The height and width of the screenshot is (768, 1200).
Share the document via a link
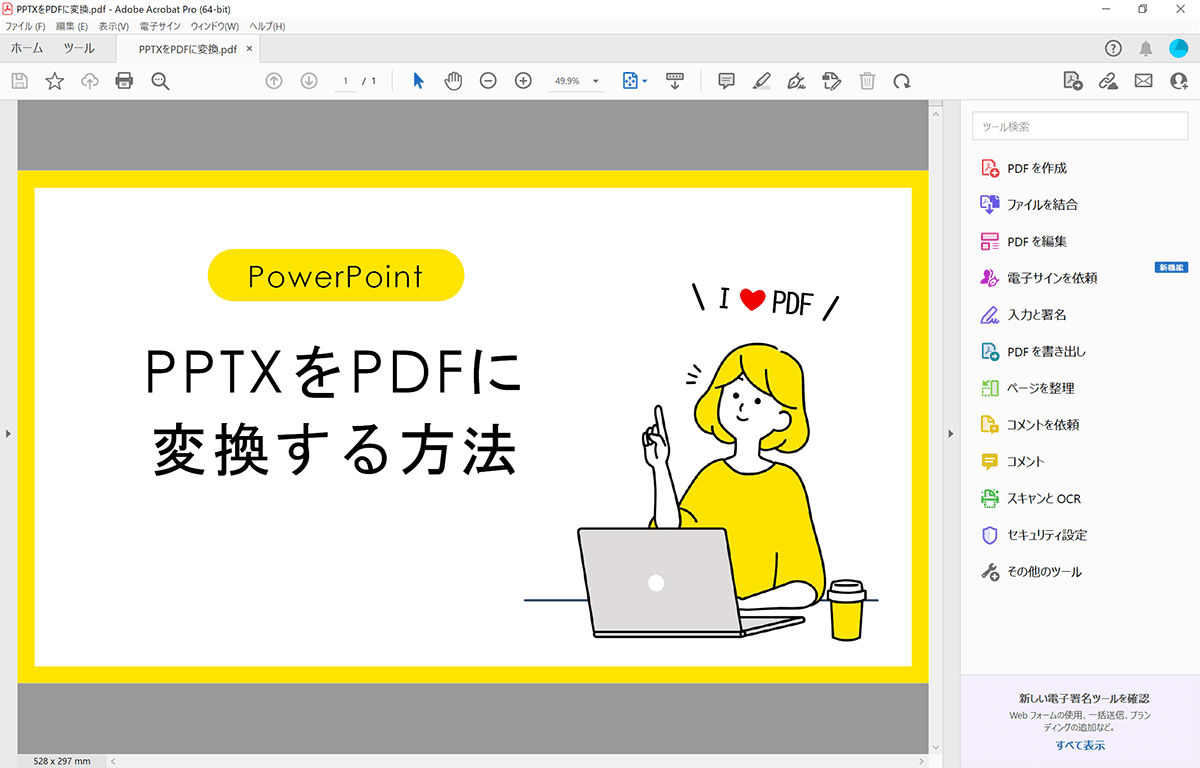[1108, 81]
